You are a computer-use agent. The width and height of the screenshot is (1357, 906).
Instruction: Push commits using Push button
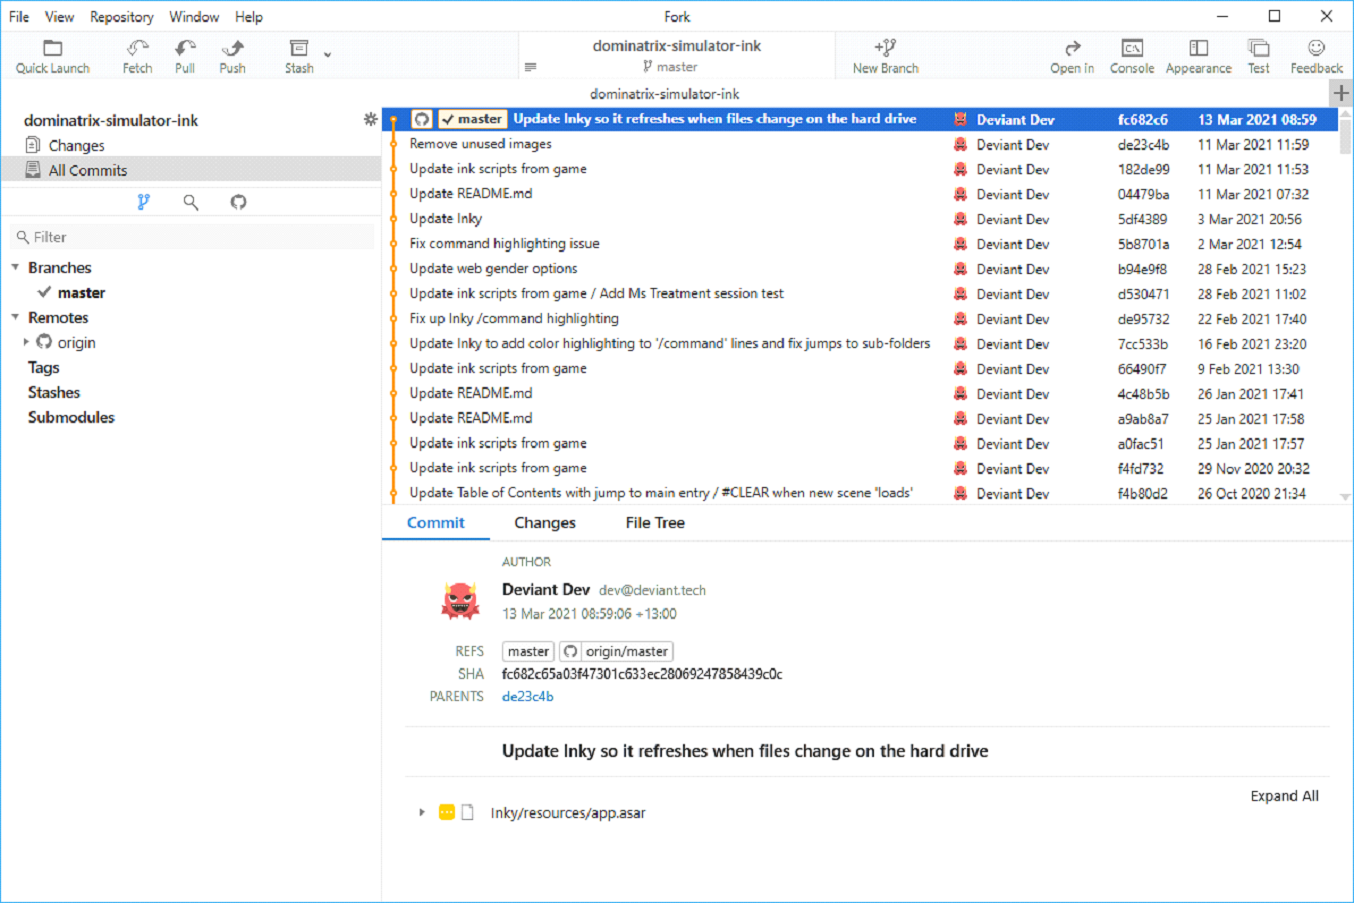(x=233, y=57)
